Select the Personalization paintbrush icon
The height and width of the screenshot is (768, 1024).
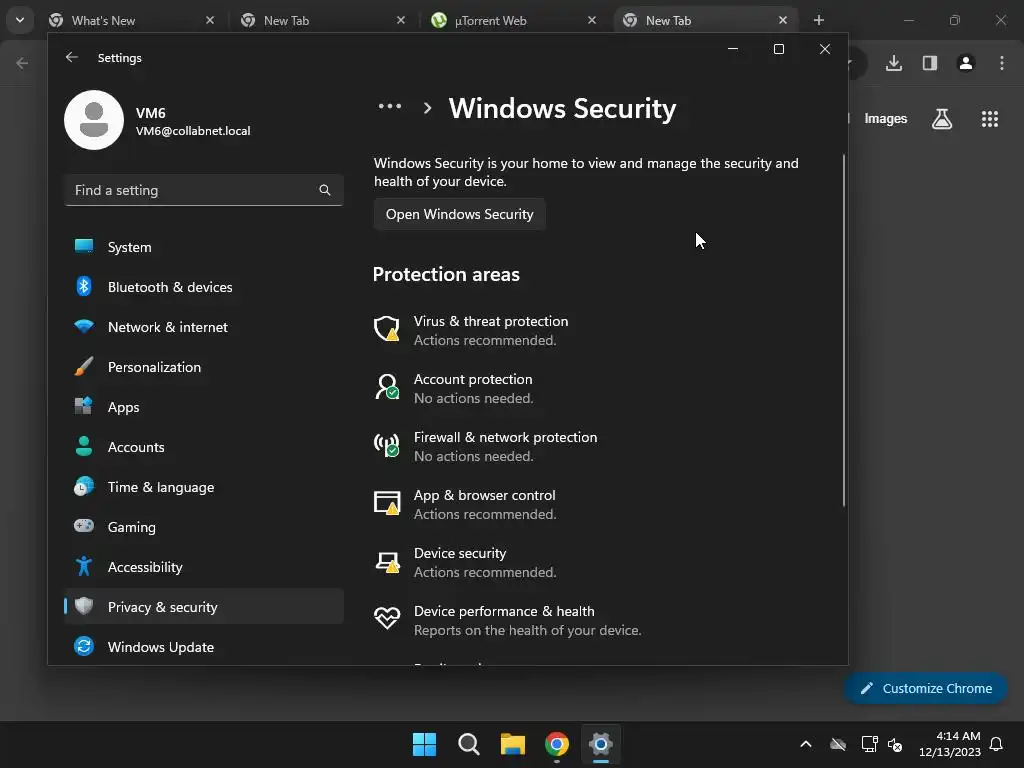click(x=84, y=366)
